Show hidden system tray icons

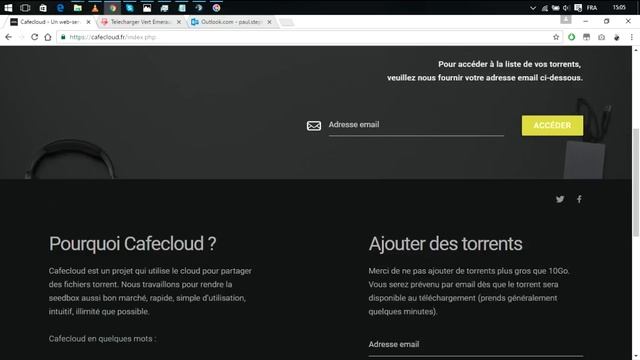click(533, 8)
